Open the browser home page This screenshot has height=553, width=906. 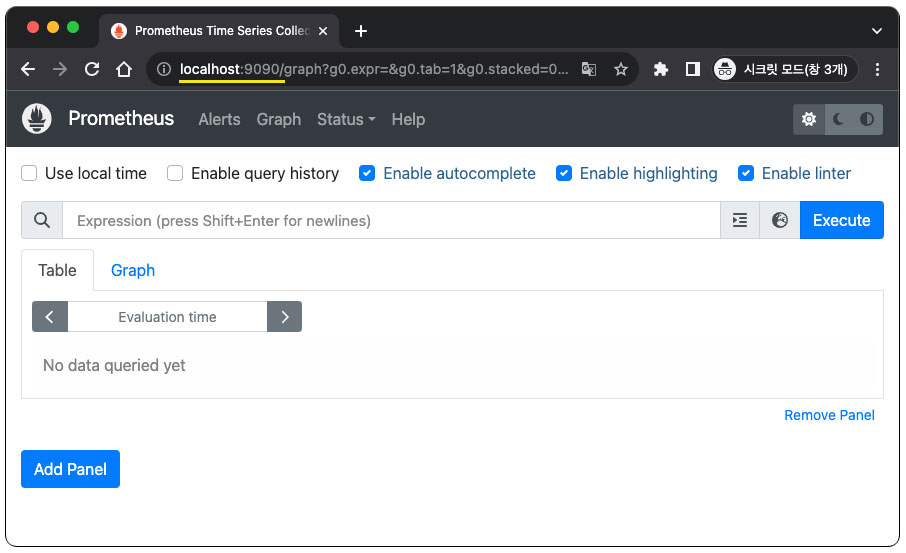coord(124,69)
